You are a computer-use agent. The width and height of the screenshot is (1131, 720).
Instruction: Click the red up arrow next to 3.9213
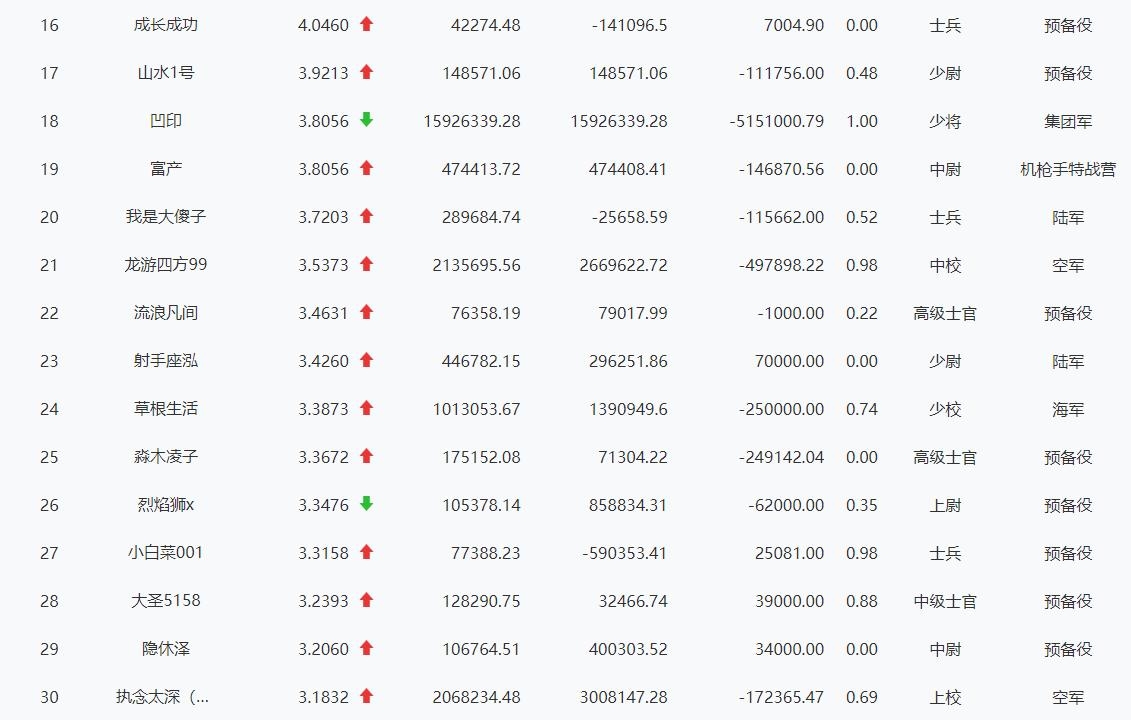point(366,72)
